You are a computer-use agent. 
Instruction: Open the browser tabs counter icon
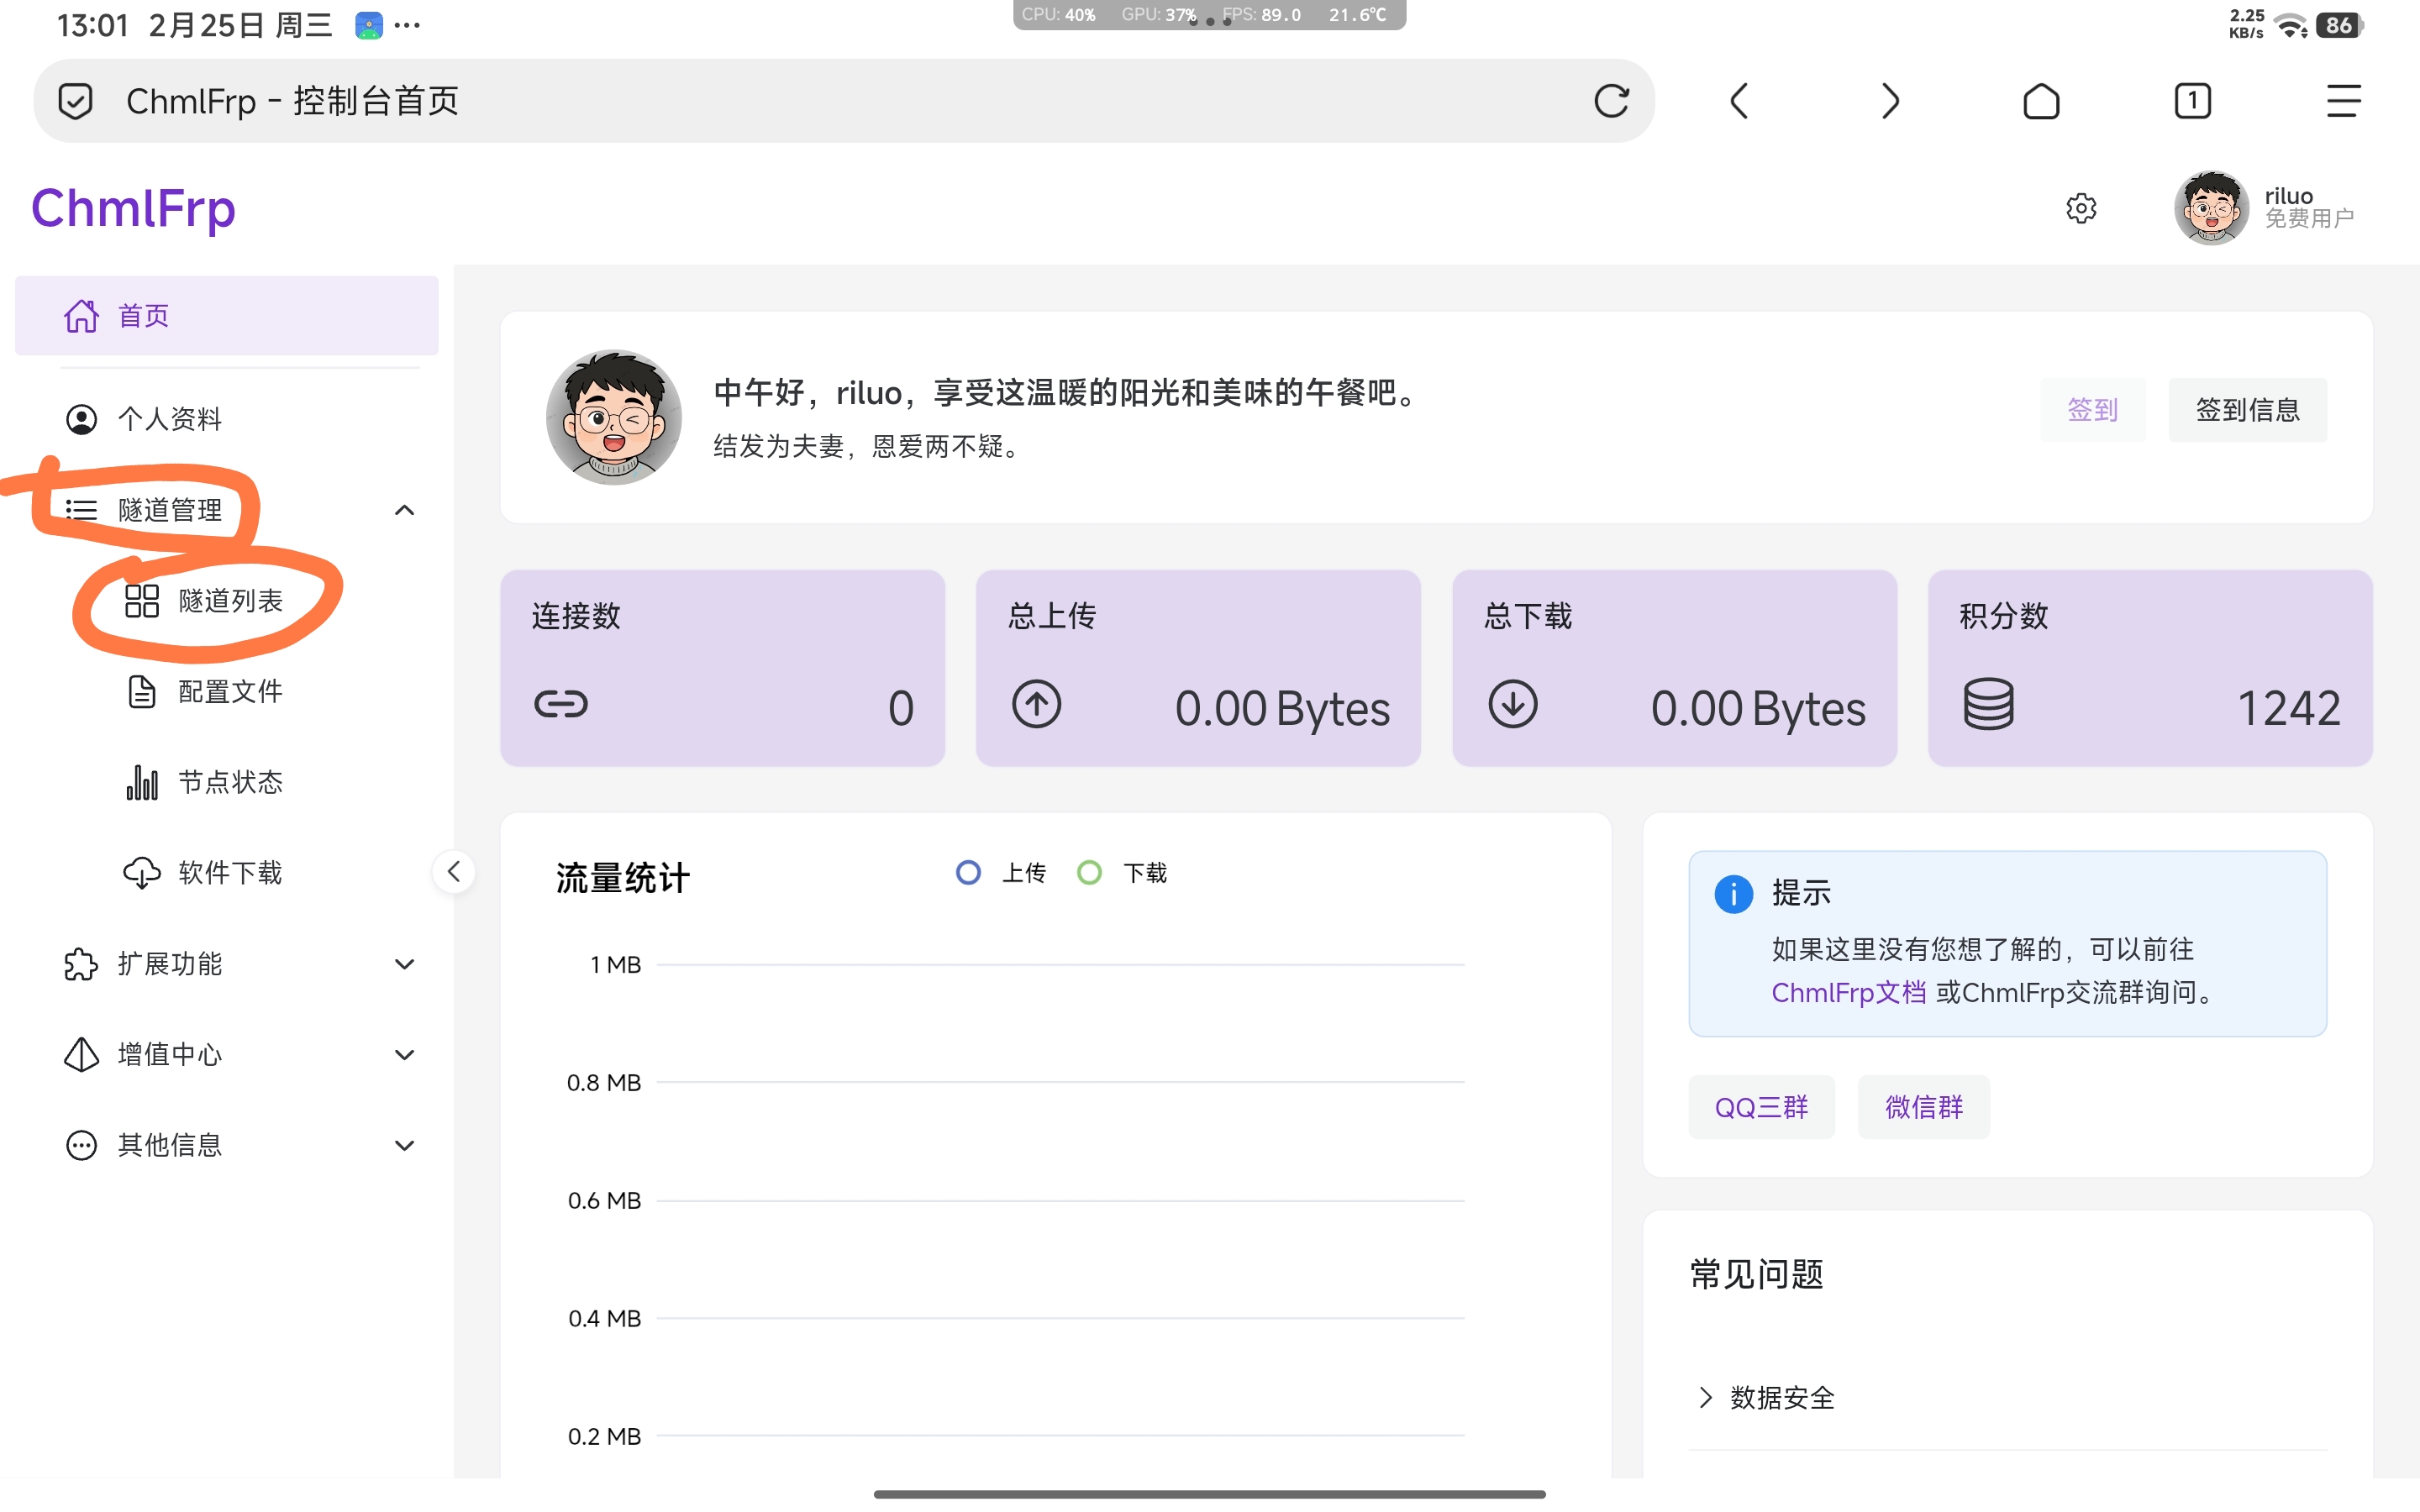pyautogui.click(x=2192, y=101)
